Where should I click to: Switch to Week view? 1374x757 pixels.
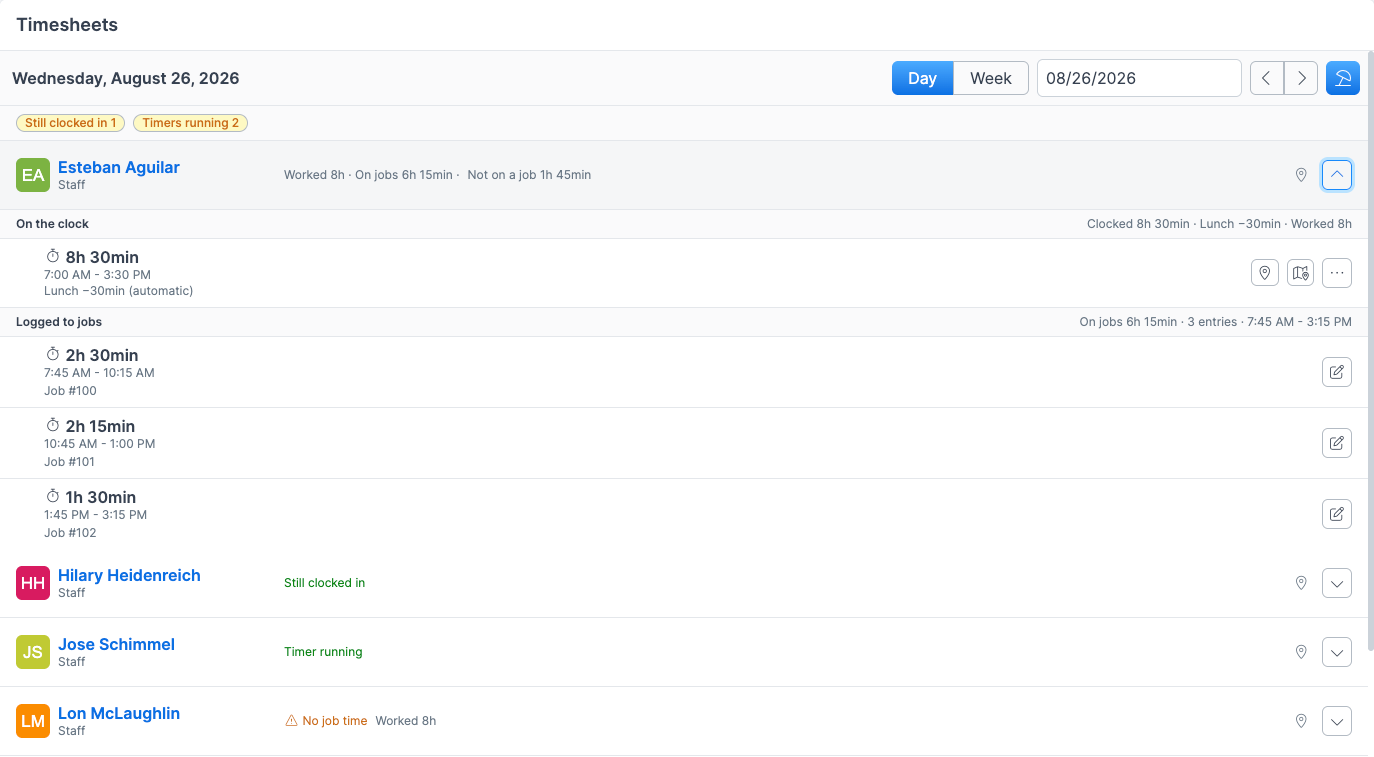point(991,78)
